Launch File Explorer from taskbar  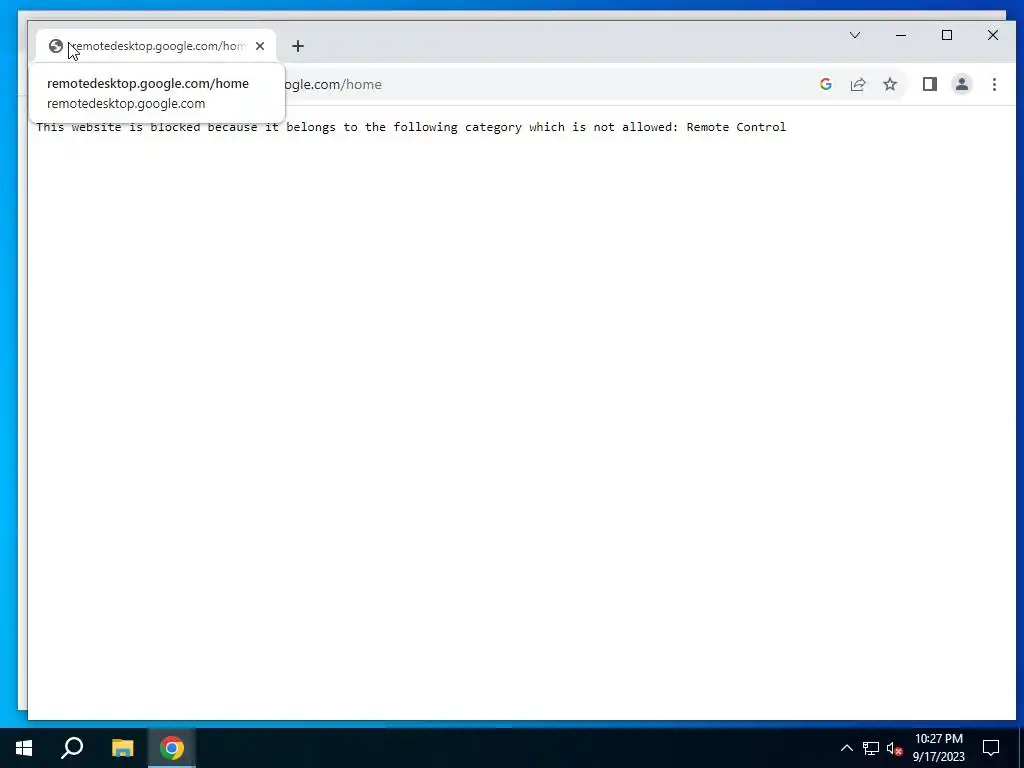point(122,748)
